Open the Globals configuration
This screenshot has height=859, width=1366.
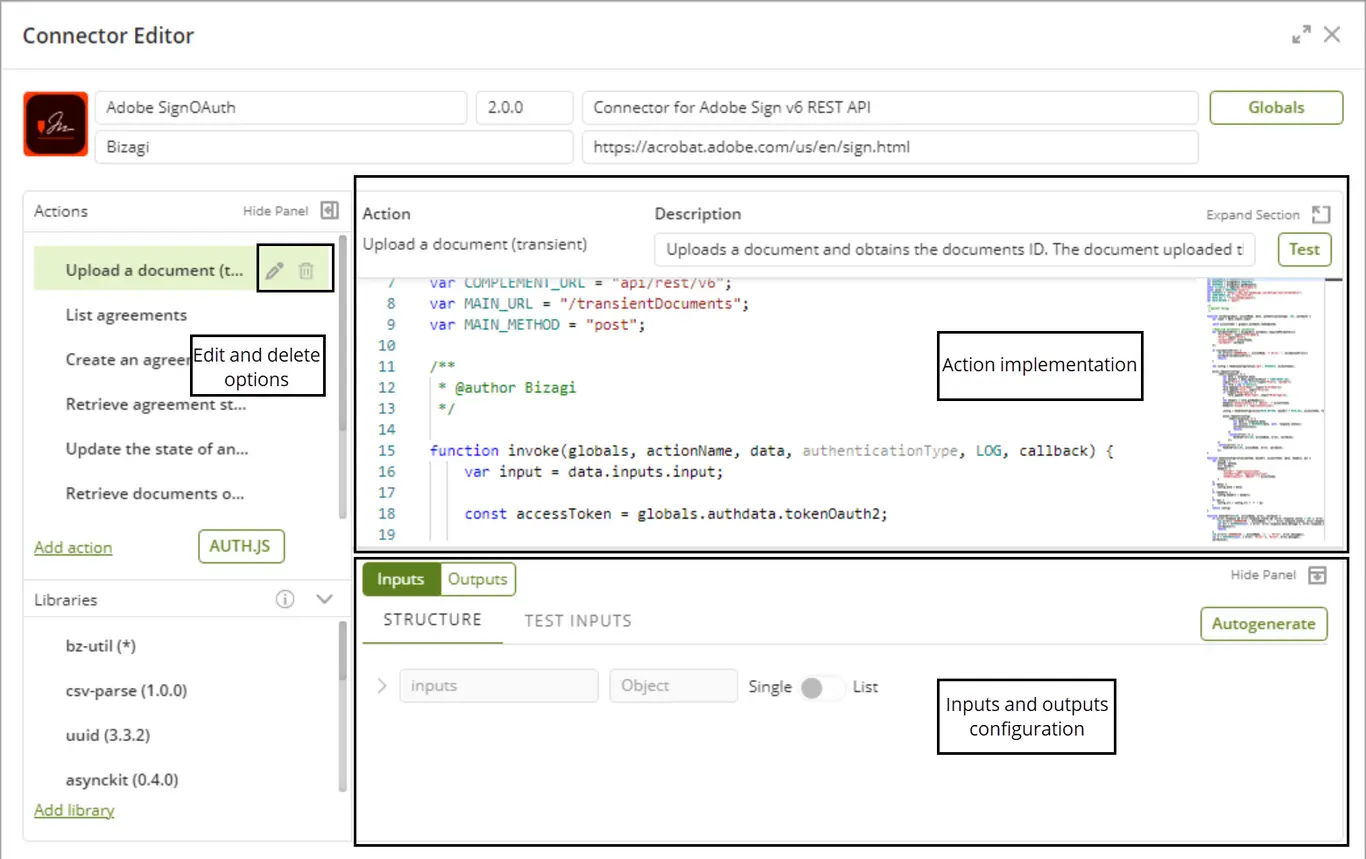point(1276,108)
